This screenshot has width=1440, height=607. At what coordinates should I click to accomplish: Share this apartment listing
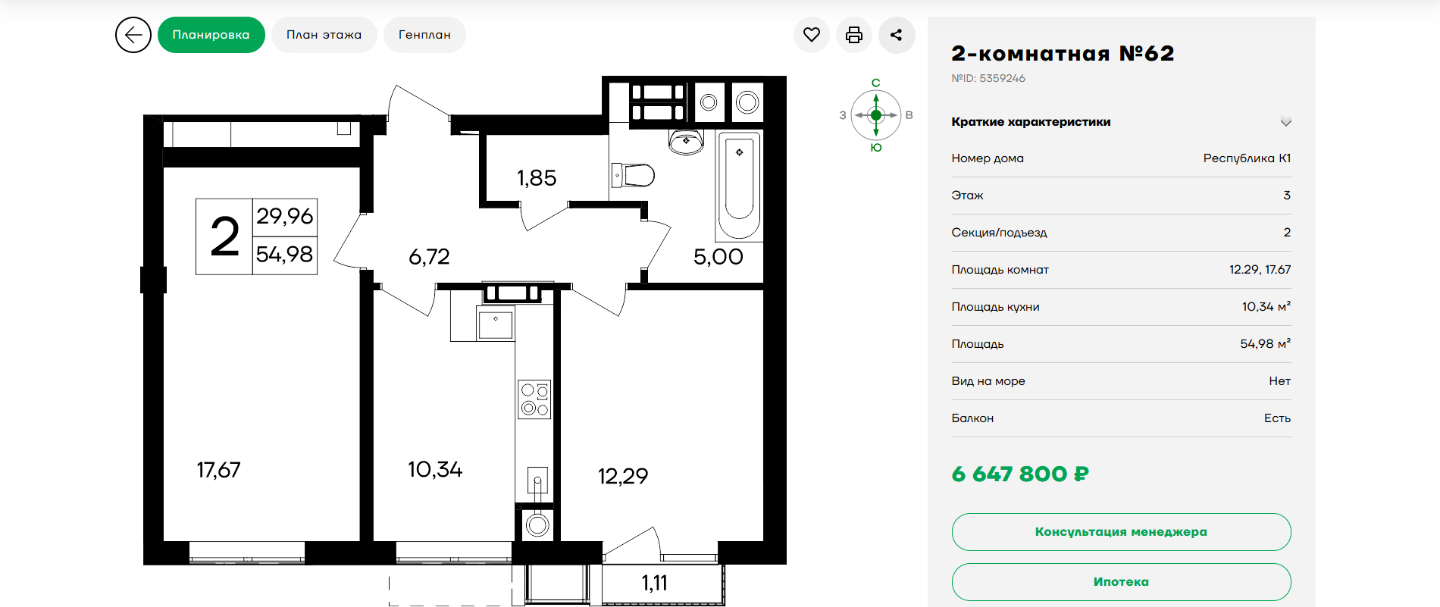(x=896, y=35)
